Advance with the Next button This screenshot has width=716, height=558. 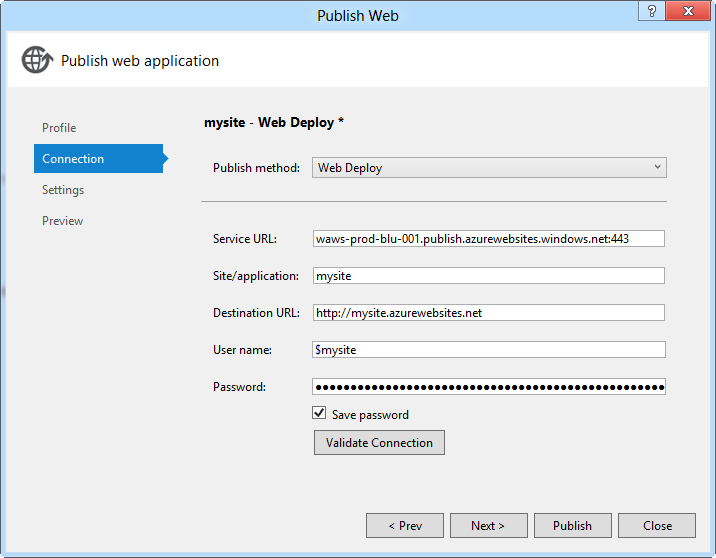[x=489, y=526]
